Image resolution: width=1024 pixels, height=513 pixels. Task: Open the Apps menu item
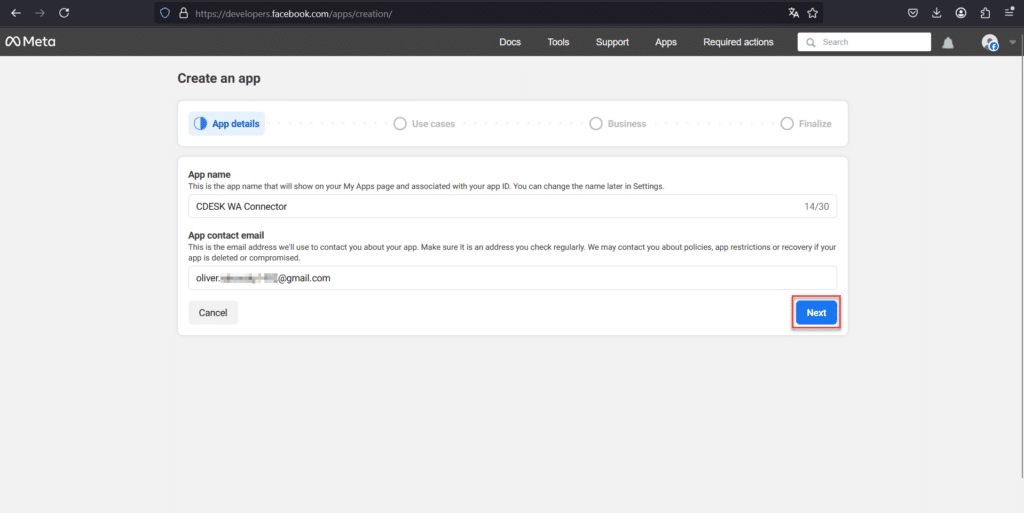pos(665,42)
